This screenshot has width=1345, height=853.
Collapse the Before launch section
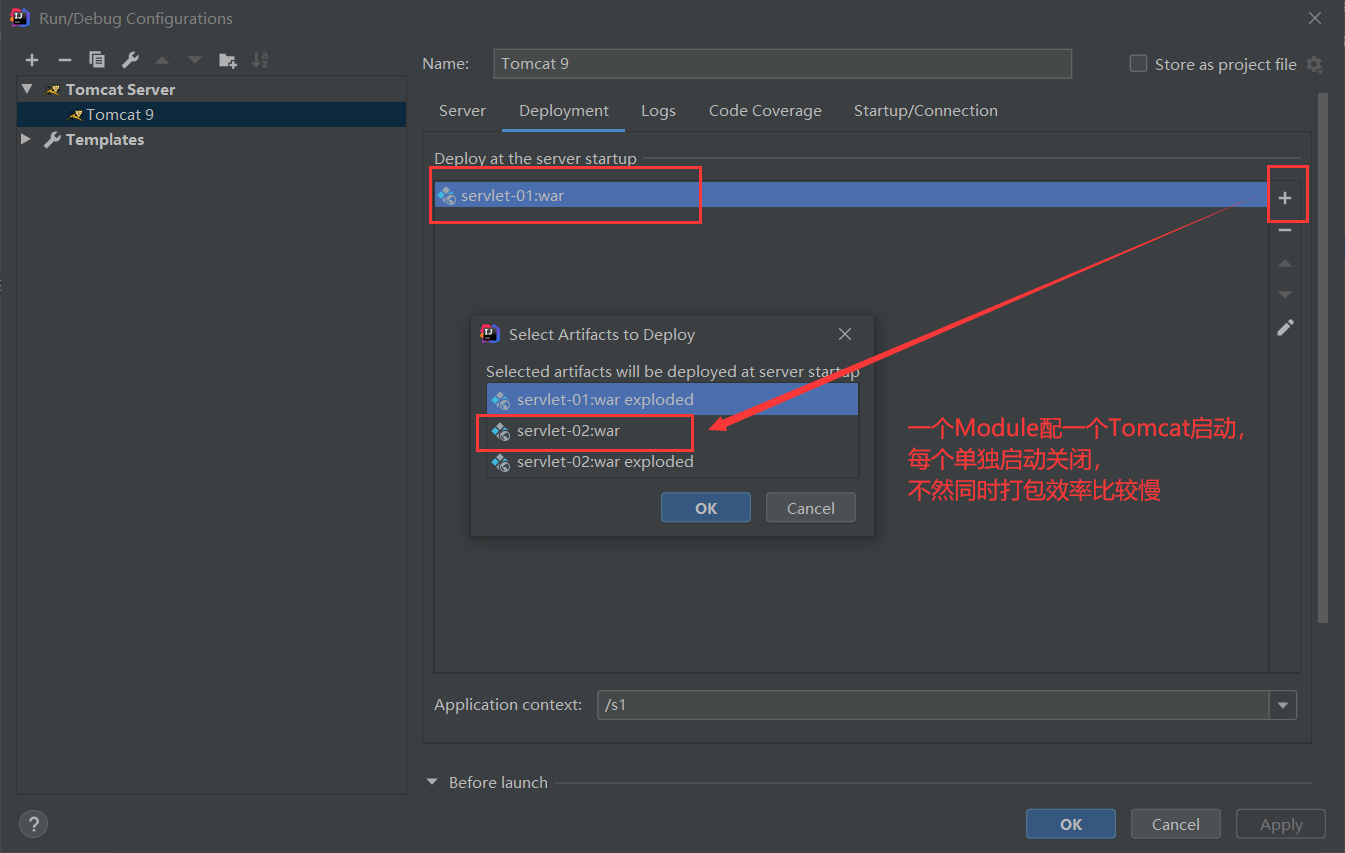tap(432, 782)
